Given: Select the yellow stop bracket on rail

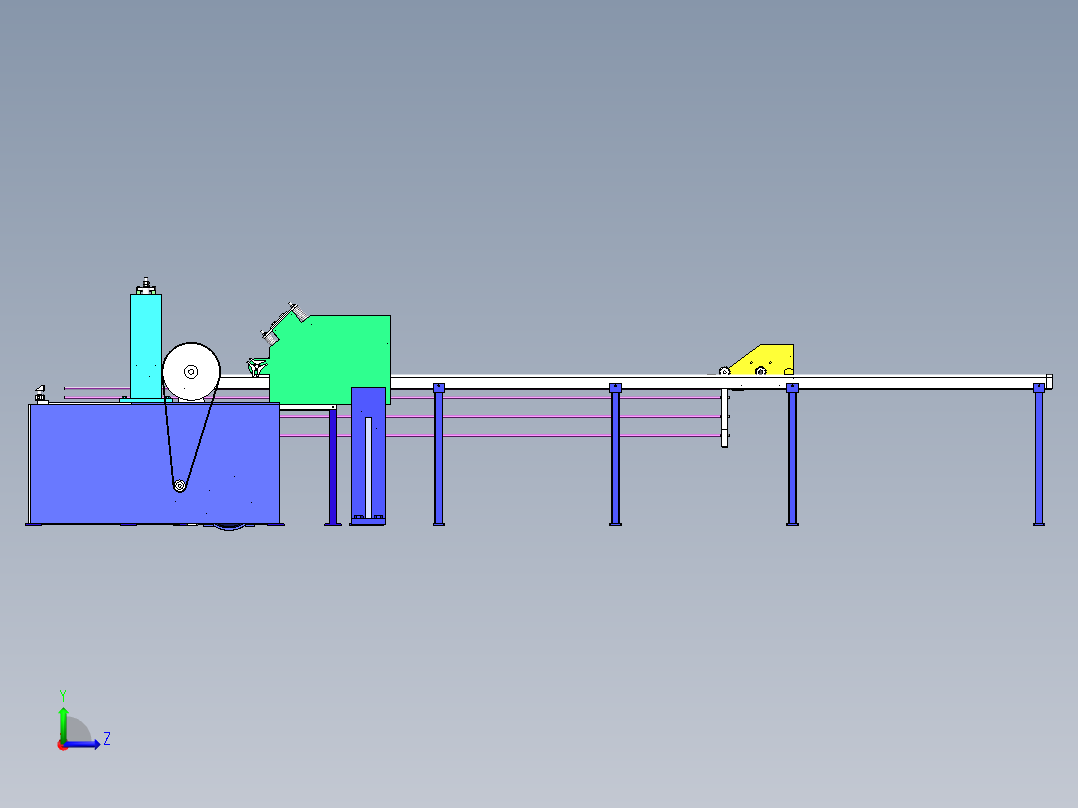Looking at the screenshot, I should (x=762, y=360).
